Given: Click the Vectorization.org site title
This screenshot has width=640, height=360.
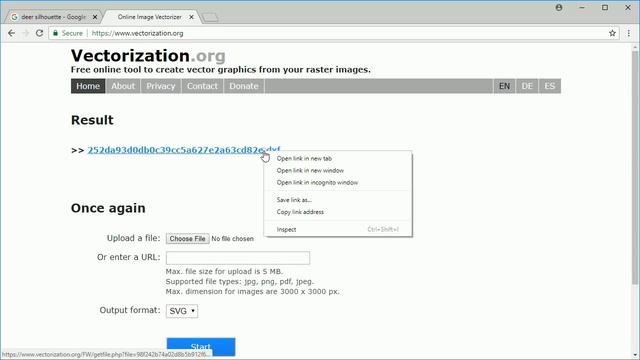Looking at the screenshot, I should pyautogui.click(x=148, y=56).
